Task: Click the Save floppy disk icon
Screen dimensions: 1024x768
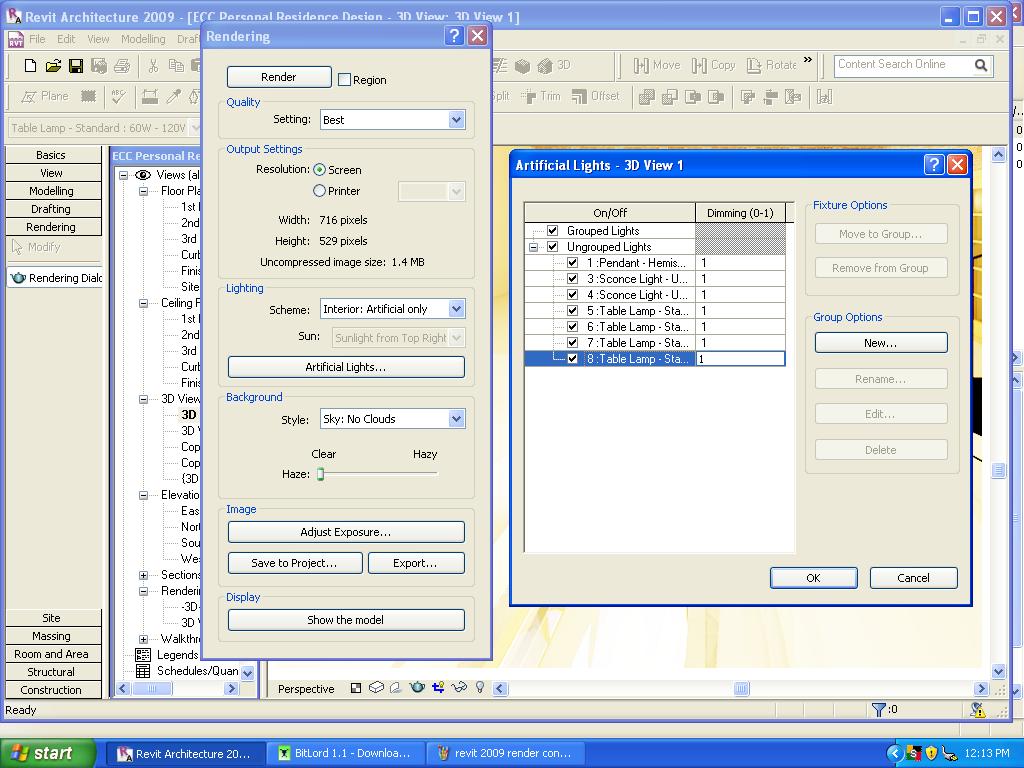Action: 75,66
